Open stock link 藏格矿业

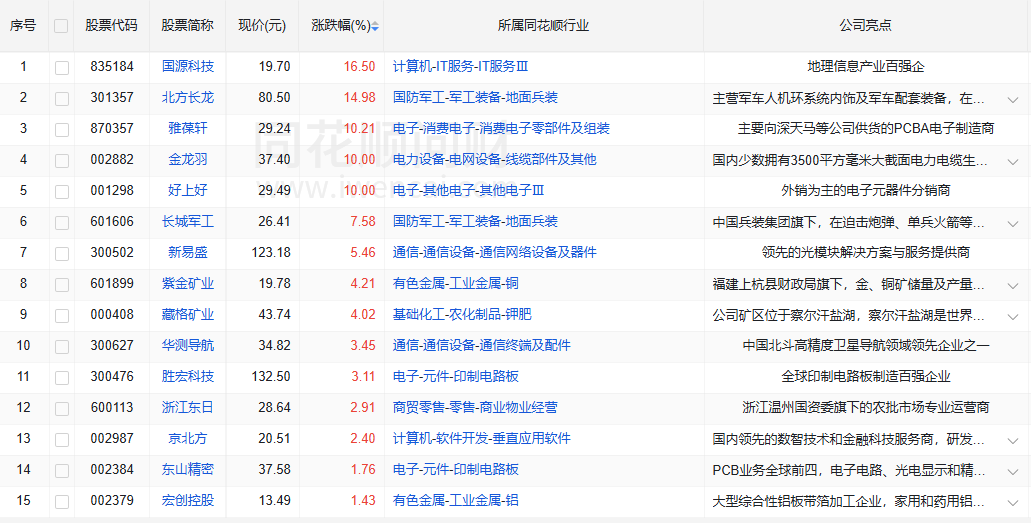pos(188,314)
